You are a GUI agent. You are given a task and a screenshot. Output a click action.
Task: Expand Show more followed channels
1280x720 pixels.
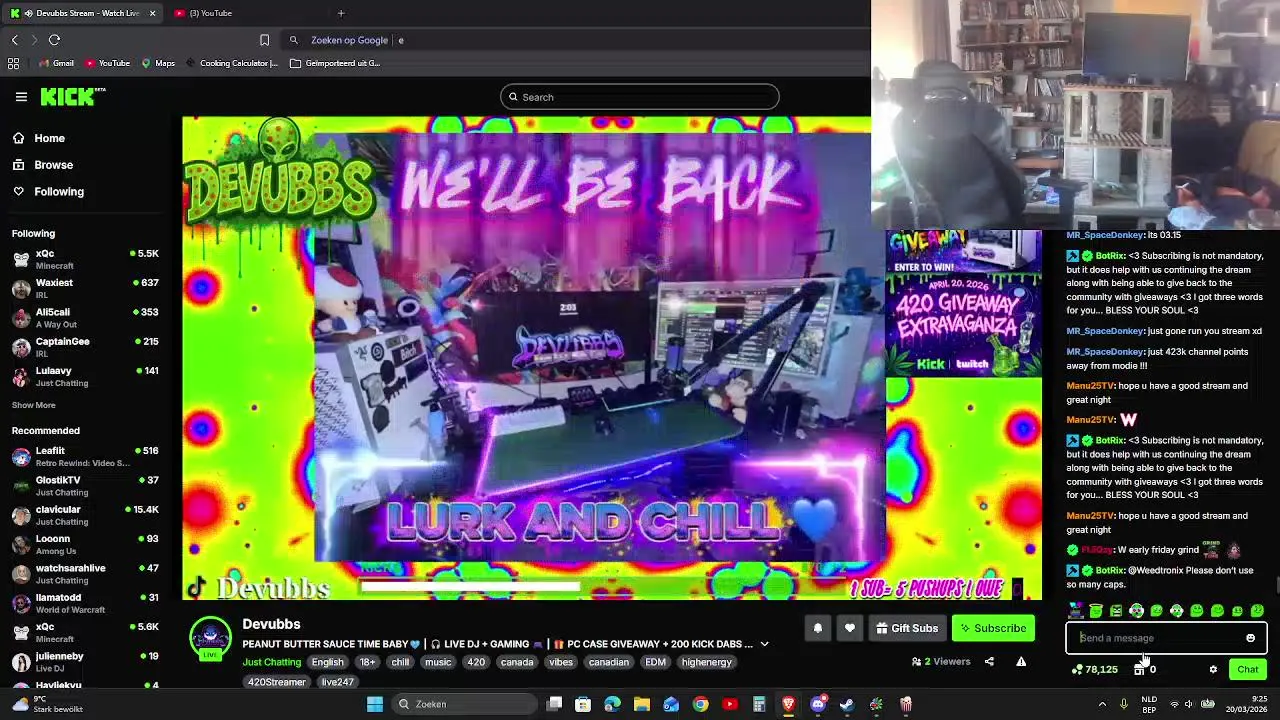(34, 405)
